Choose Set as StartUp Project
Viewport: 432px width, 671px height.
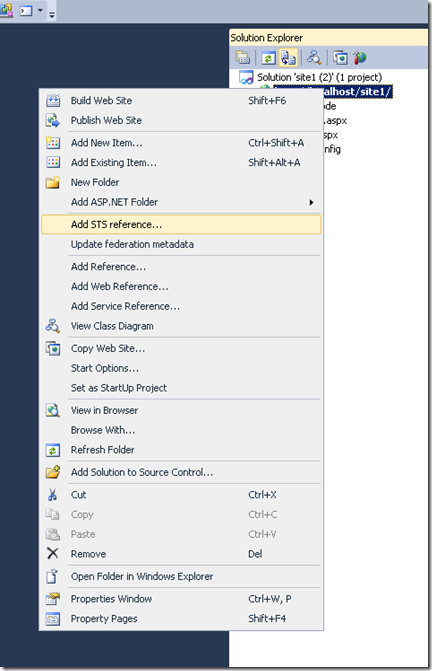coord(119,388)
